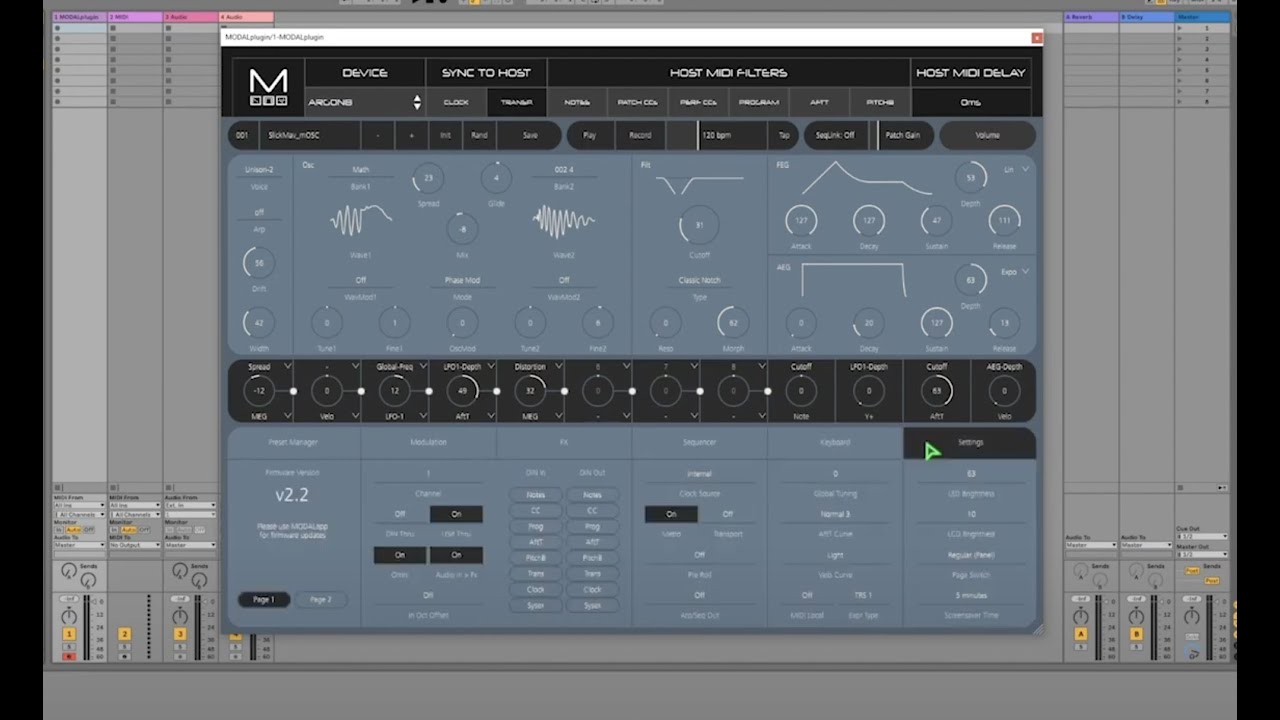Click the AEG envelope shape graphic
Image resolution: width=1280 pixels, height=720 pixels.
(x=853, y=280)
